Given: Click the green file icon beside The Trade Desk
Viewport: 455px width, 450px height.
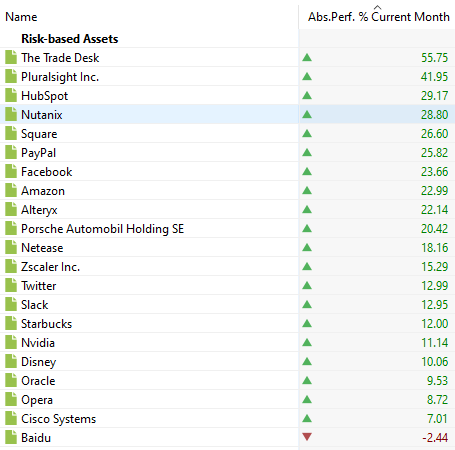Looking at the screenshot, I should [x=11, y=57].
